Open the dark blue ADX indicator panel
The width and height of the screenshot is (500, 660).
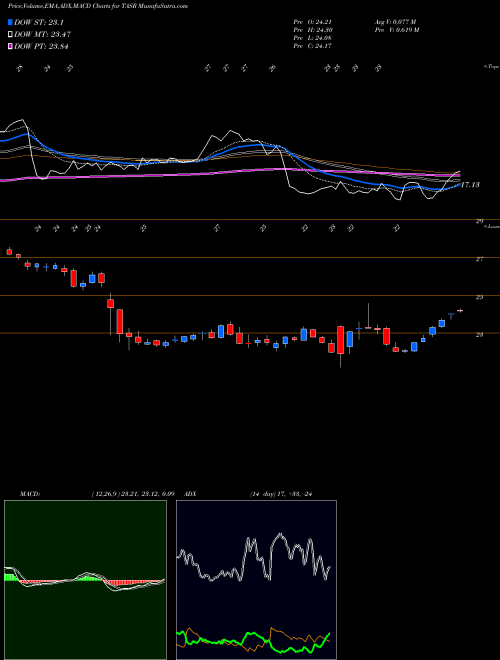256,580
